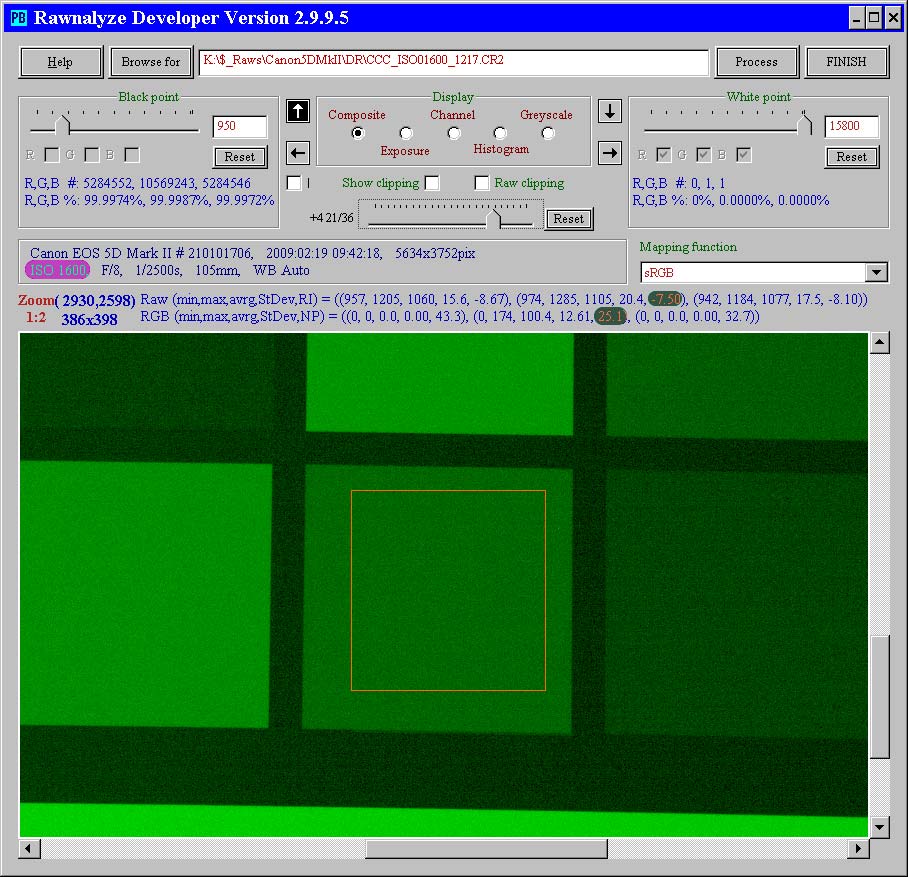The width and height of the screenshot is (908, 877).
Task: Click the down arrow navigation button
Action: 610,111
